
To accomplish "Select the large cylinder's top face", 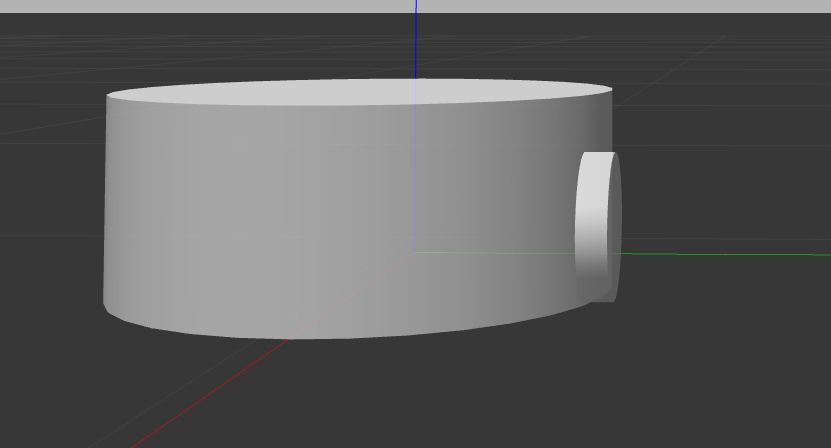I will click(360, 92).
